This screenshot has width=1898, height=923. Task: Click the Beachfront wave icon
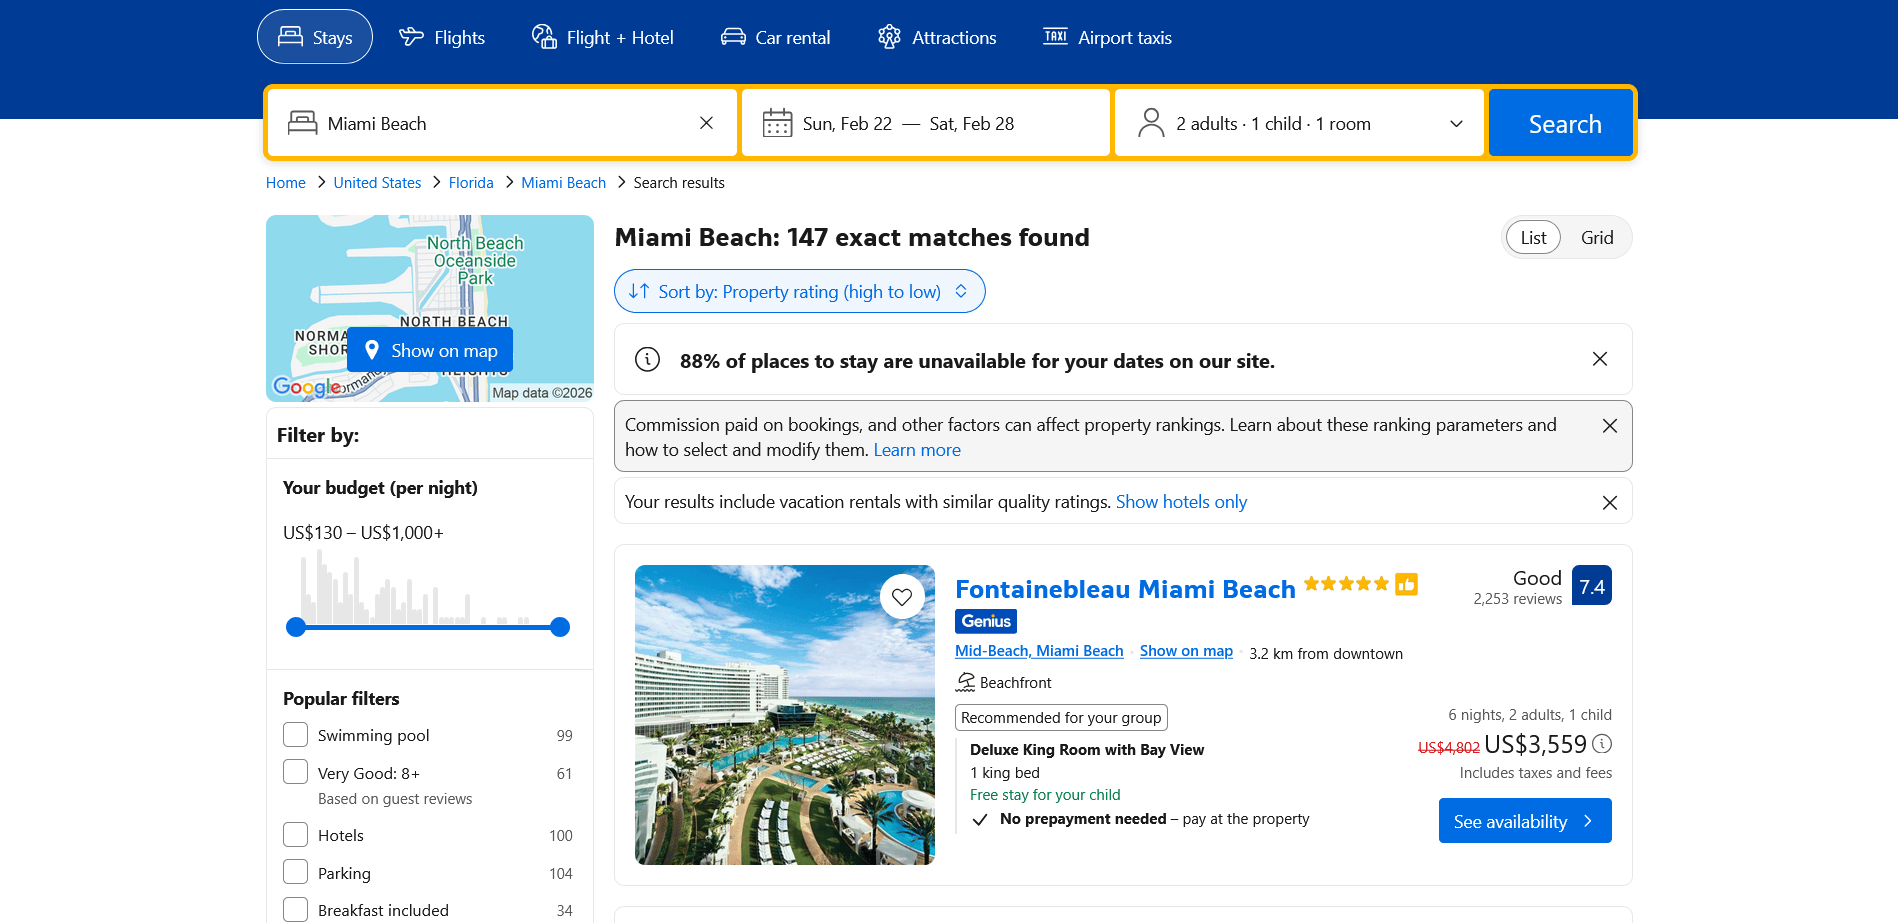(x=965, y=682)
